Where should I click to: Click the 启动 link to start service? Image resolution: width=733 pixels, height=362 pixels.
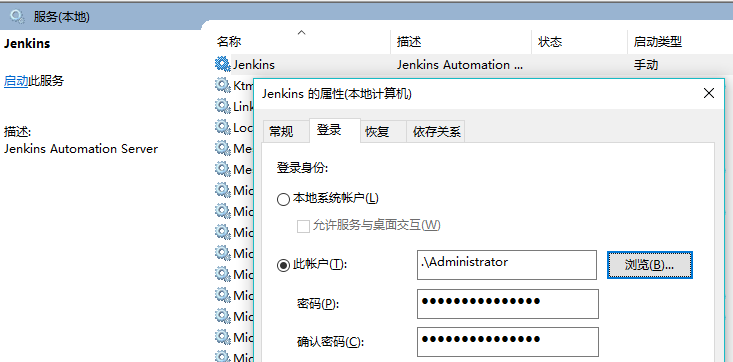(16, 81)
